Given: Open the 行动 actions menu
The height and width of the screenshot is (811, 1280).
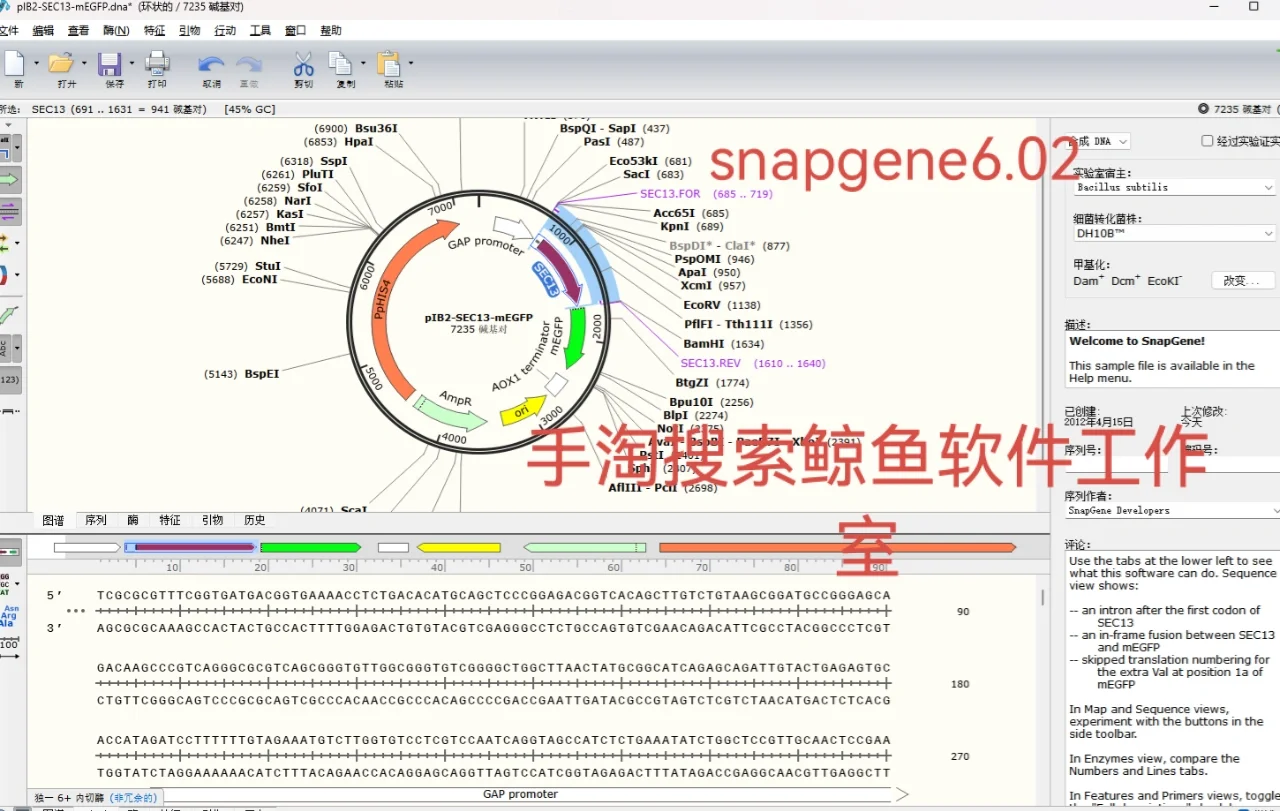Looking at the screenshot, I should pos(225,31).
